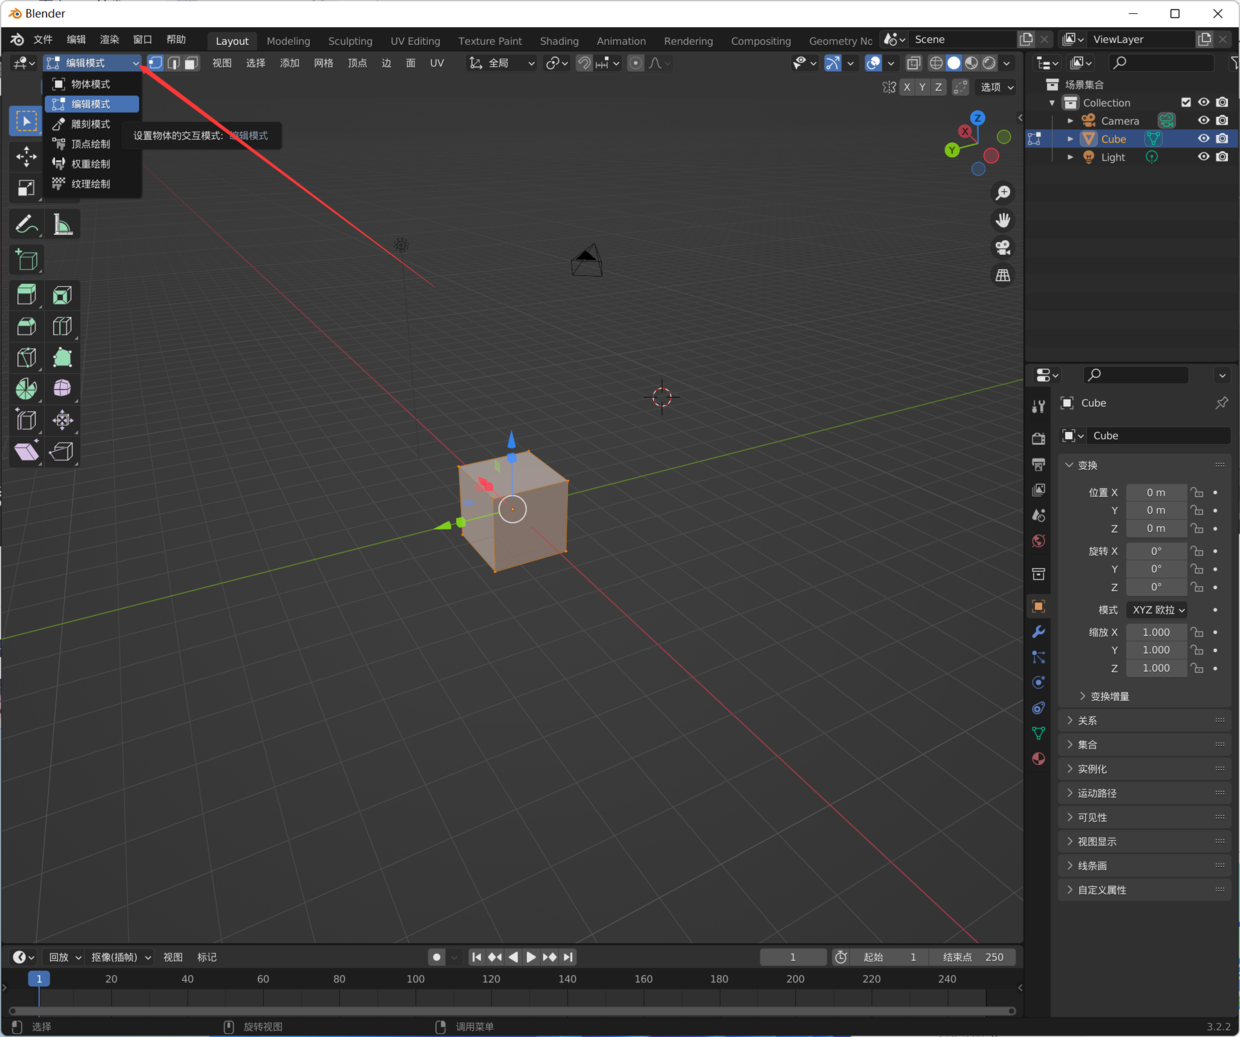This screenshot has height=1037, width=1240.
Task: Toggle X-ray display button
Action: [x=913, y=63]
